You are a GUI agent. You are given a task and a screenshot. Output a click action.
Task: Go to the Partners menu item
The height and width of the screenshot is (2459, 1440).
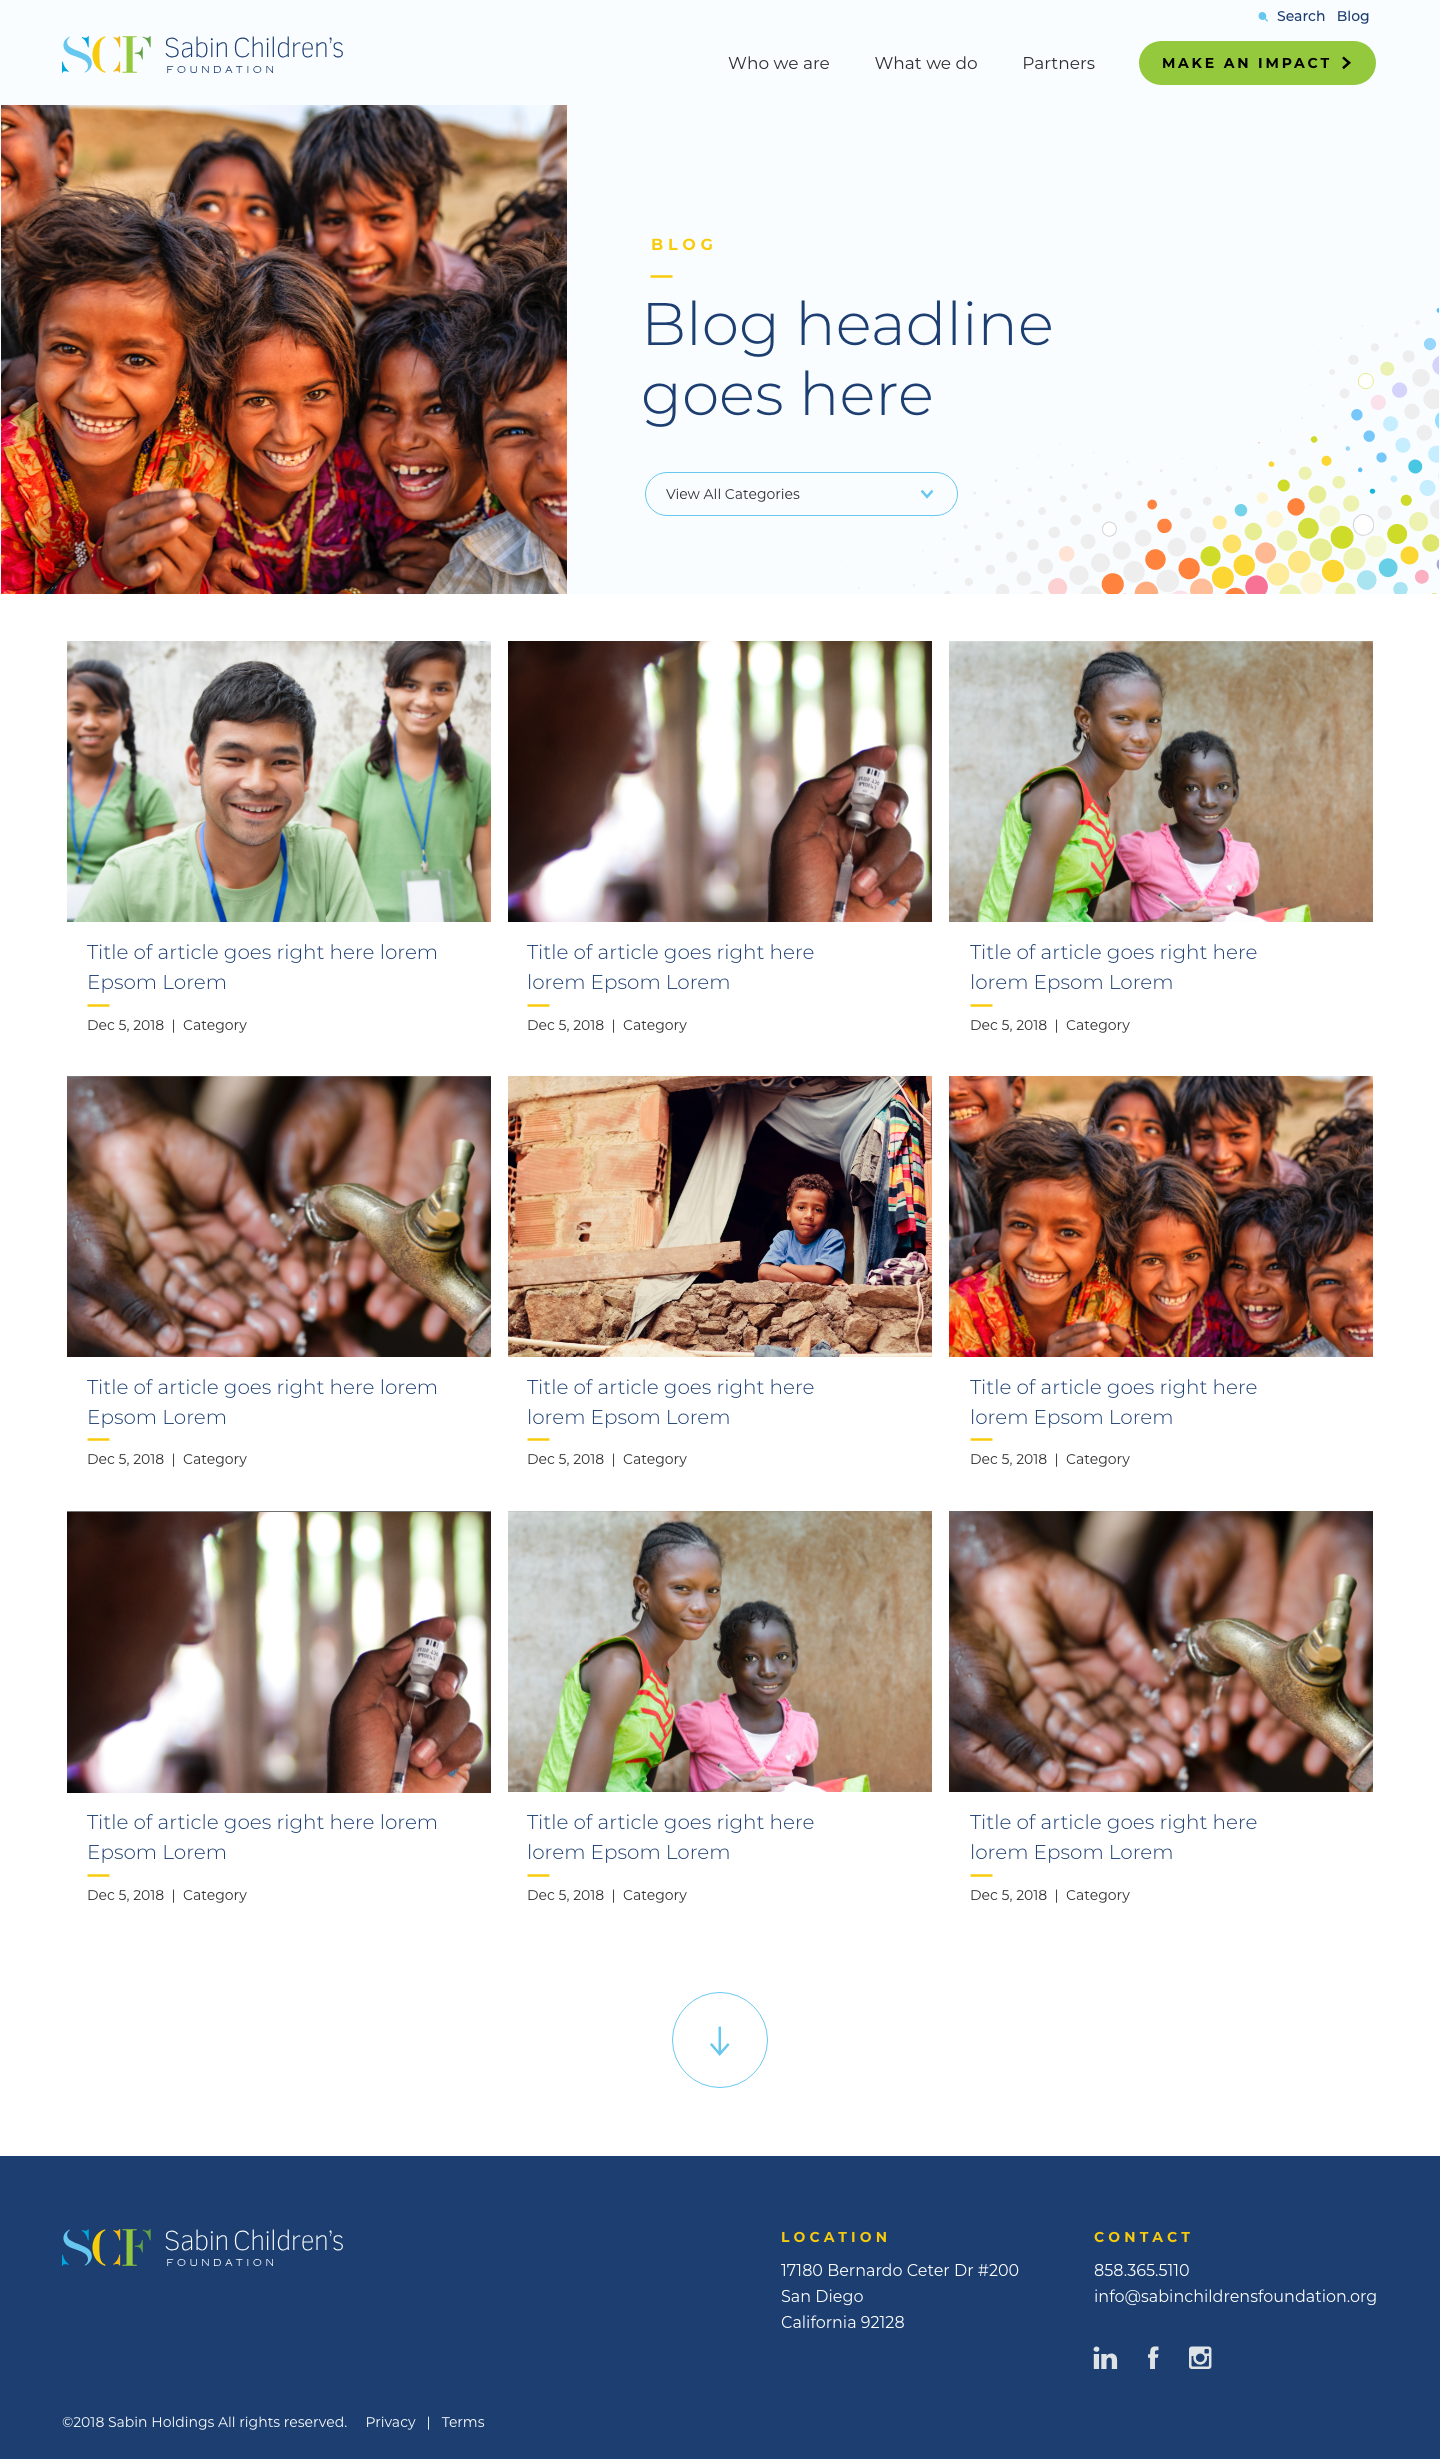coord(1058,63)
